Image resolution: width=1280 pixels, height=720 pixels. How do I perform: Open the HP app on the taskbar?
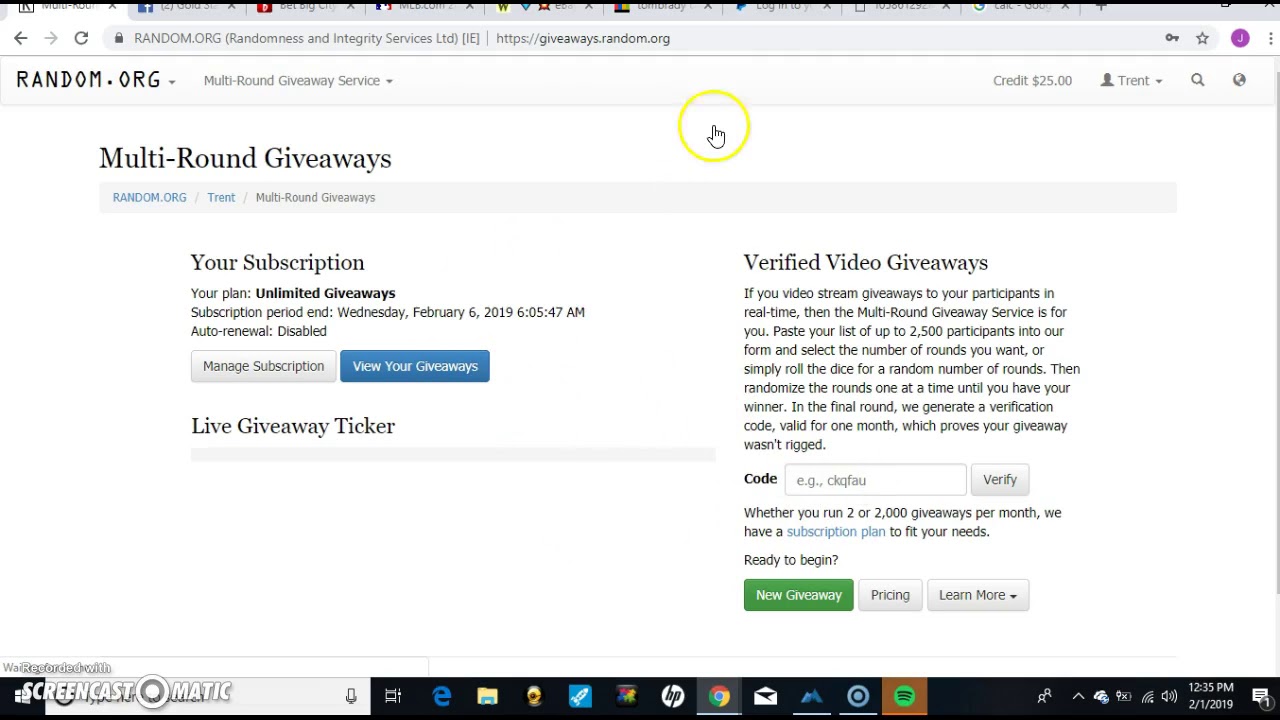(673, 696)
